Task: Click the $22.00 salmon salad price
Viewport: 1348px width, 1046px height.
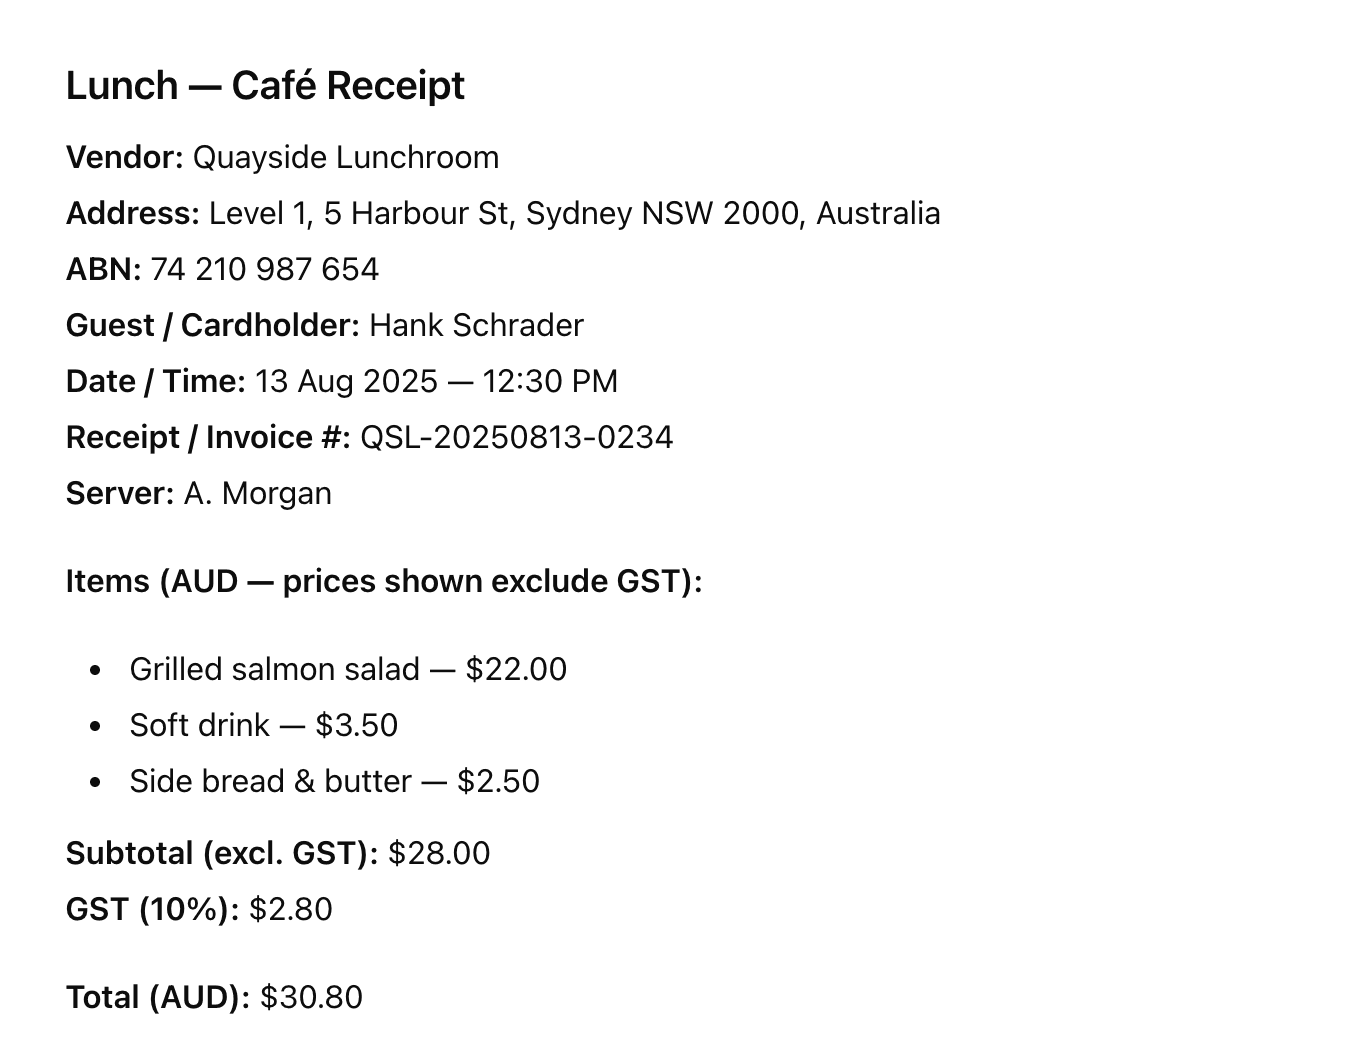Action: [x=516, y=670]
